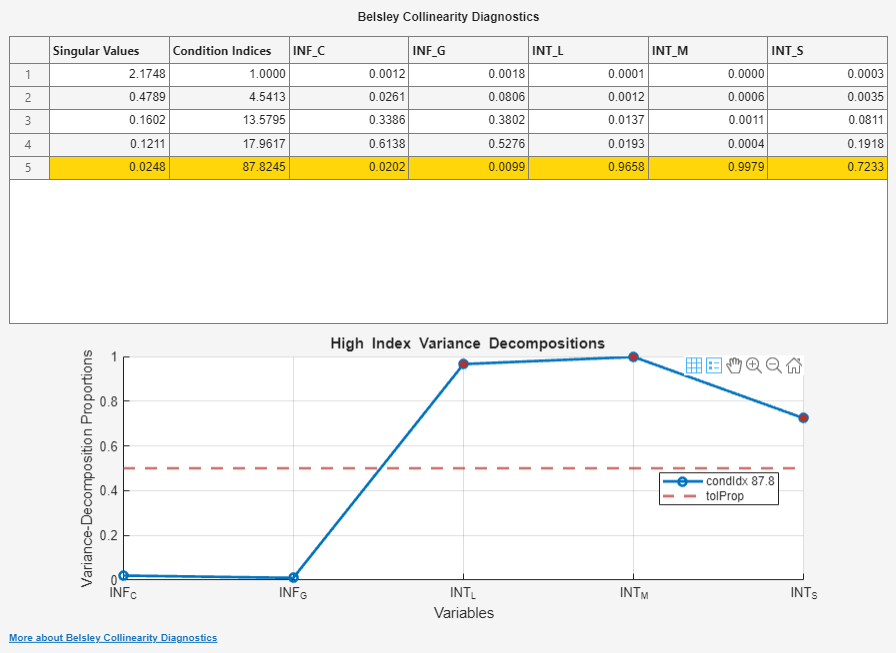This screenshot has height=653, width=896.
Task: Click the INT_M data point on plot
Action: [x=633, y=357]
